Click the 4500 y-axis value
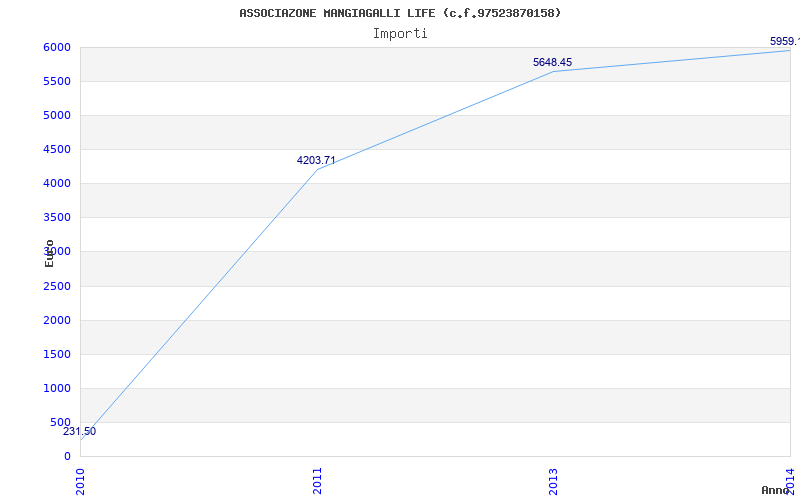The image size is (800, 500). click(x=57, y=149)
